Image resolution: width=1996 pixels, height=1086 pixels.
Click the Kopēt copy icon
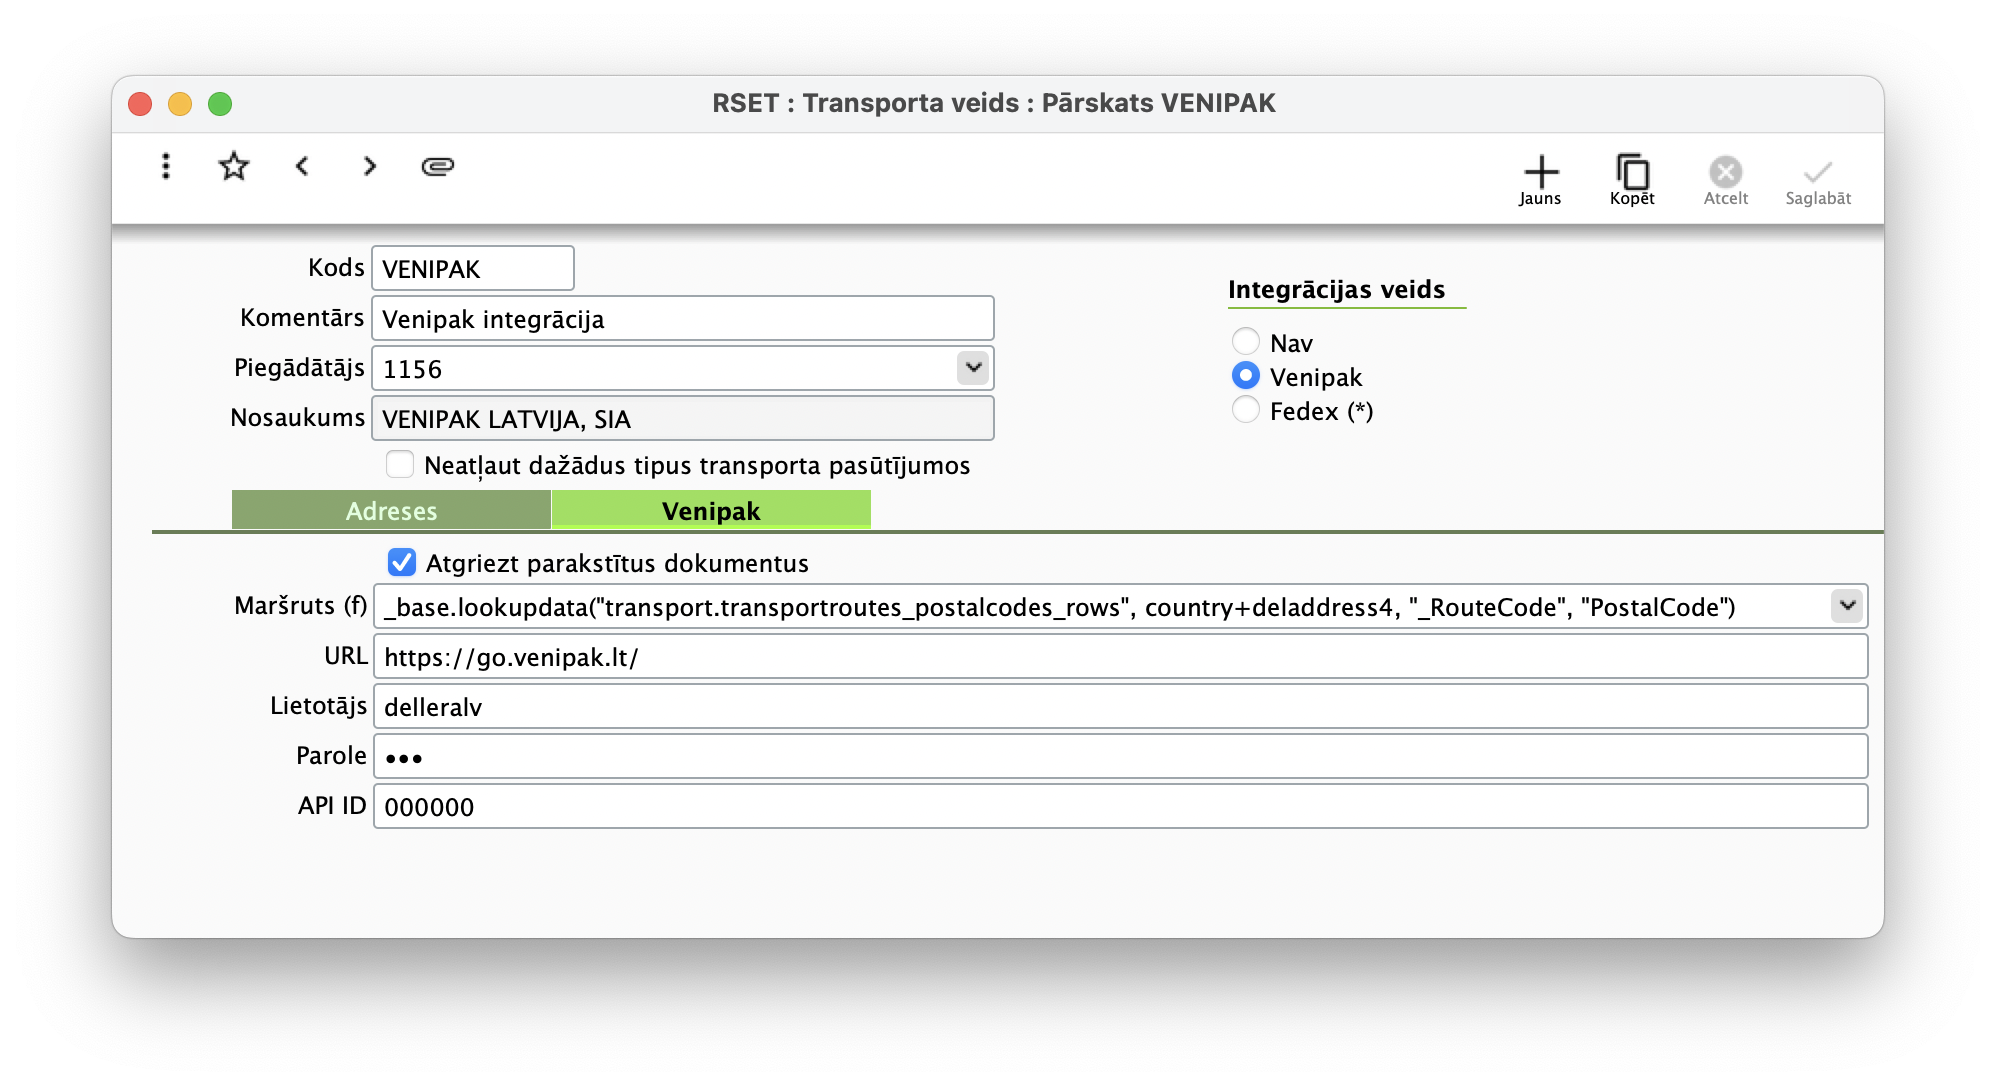[1632, 180]
